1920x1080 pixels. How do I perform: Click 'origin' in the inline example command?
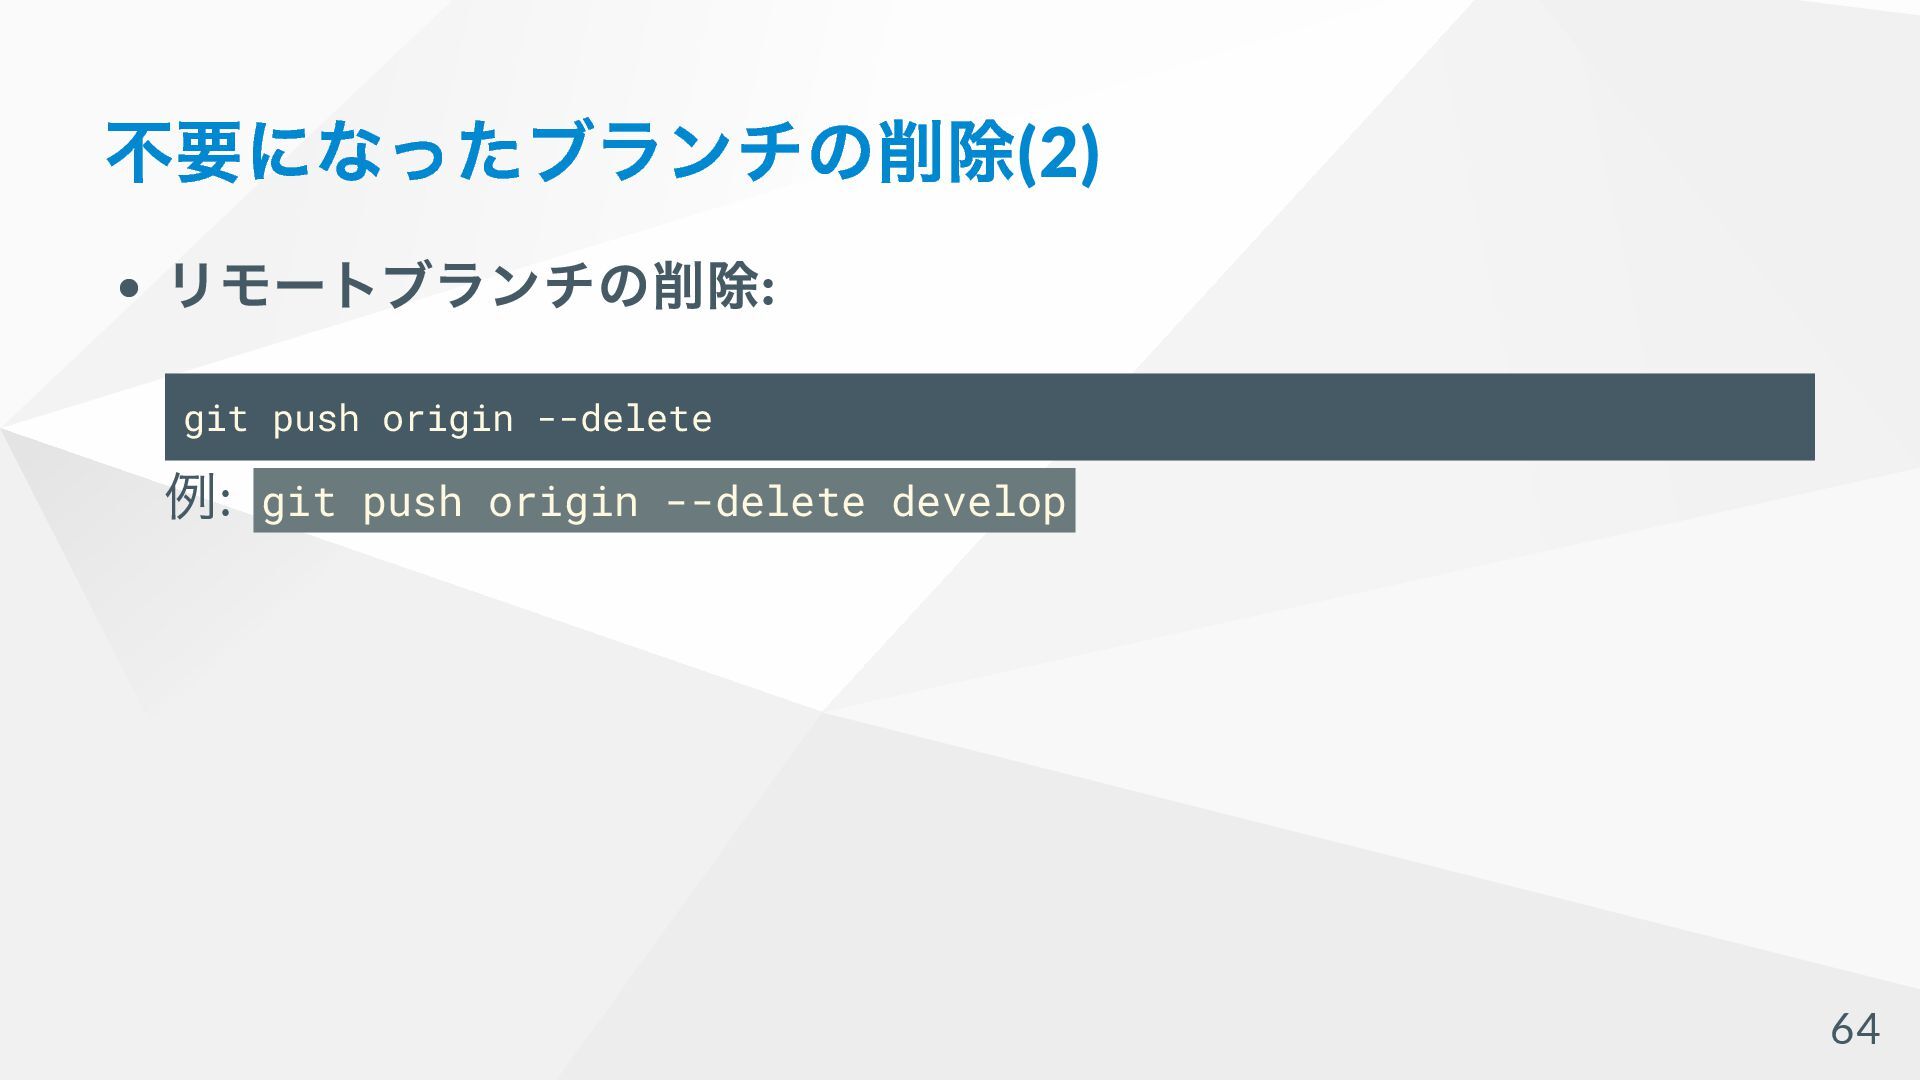coord(563,501)
